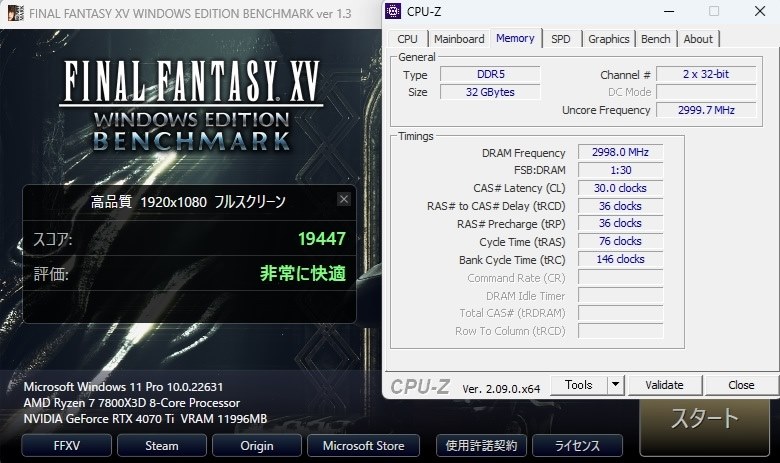The image size is (780, 463).
Task: Open the Steam store link button
Action: [162, 446]
